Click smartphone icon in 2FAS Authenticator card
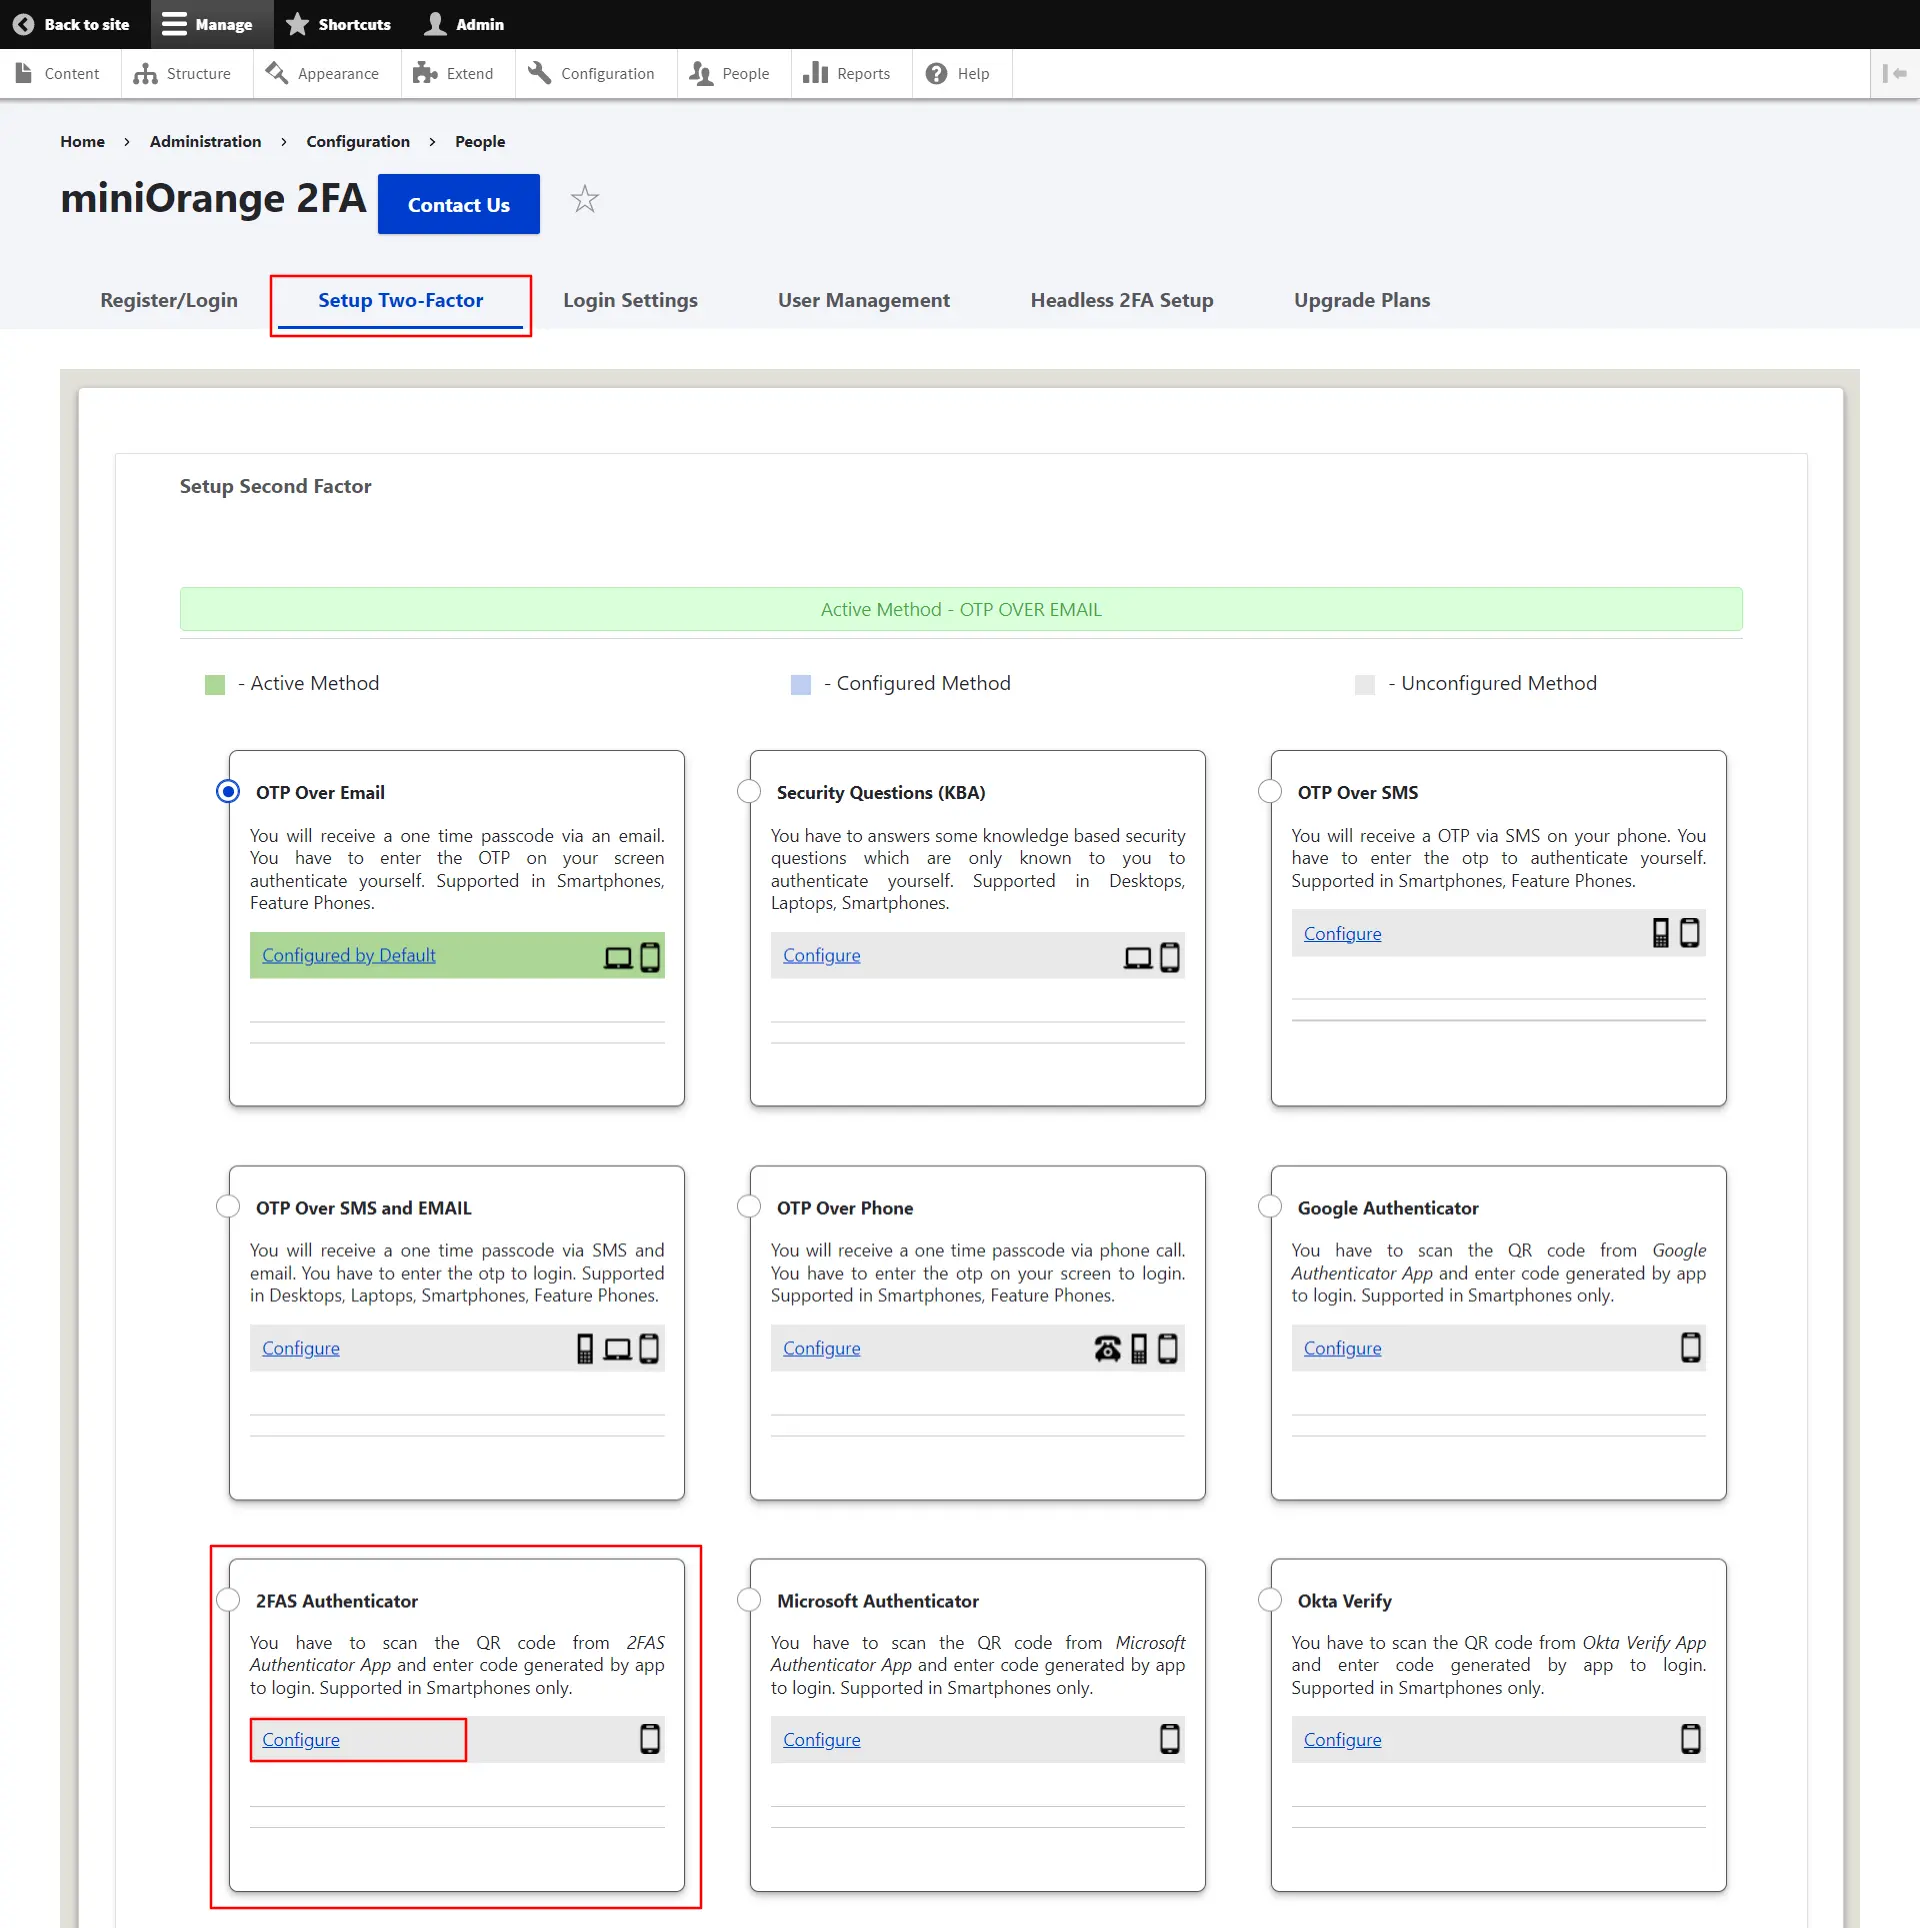Screen dimensions: 1920x1928 (x=650, y=1739)
